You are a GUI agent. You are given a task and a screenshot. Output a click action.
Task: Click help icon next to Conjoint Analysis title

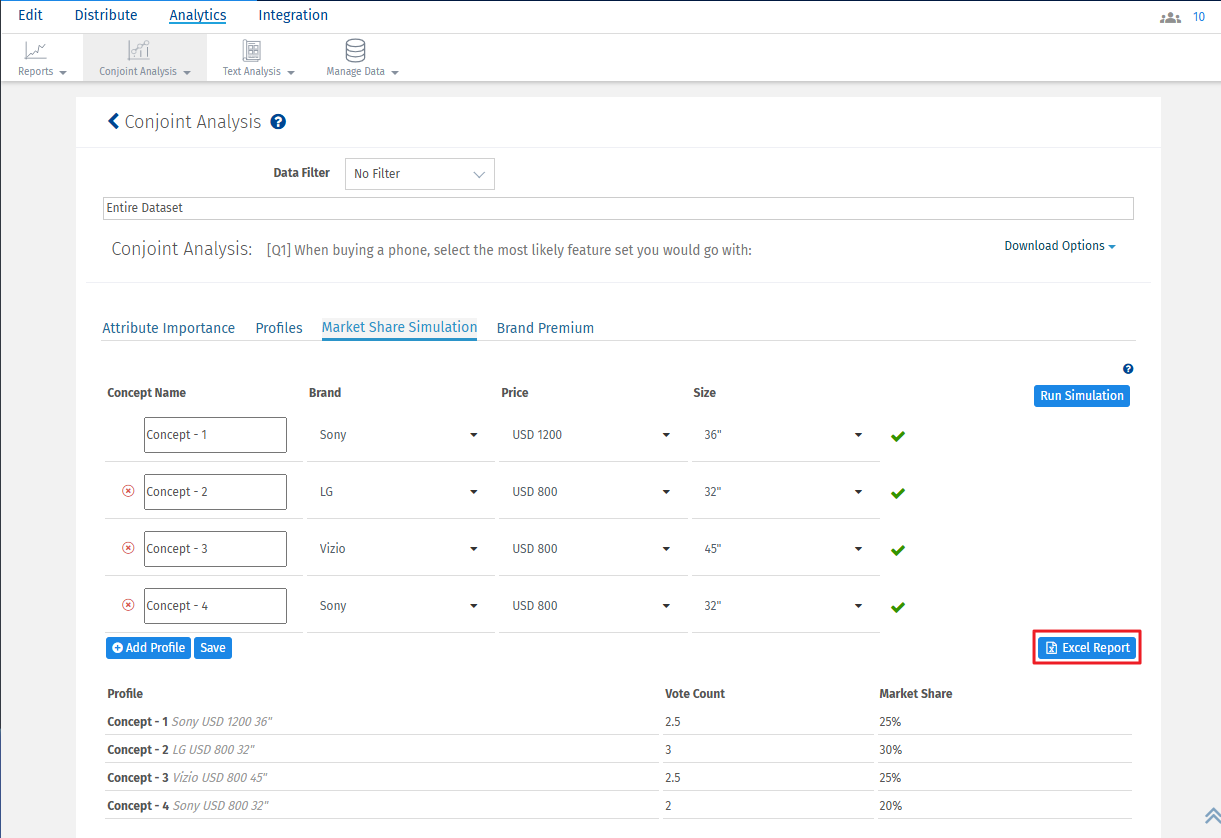[278, 122]
